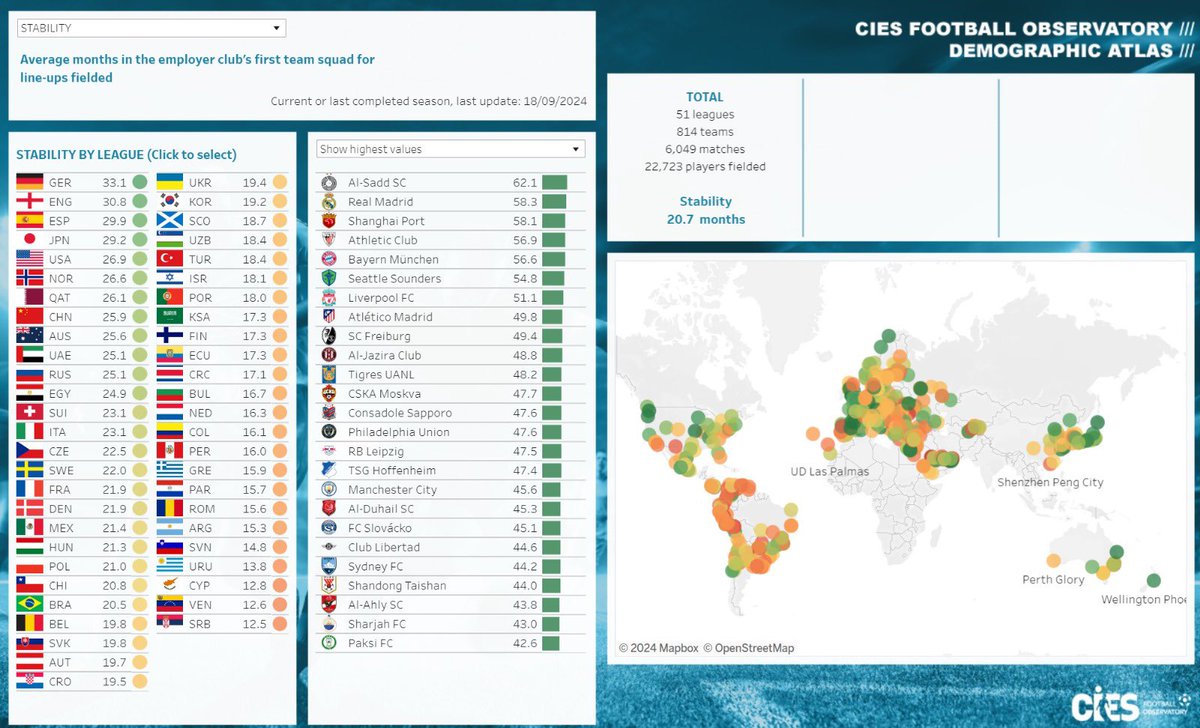Click the Perth Glory map label
This screenshot has width=1200, height=728.
click(1053, 580)
